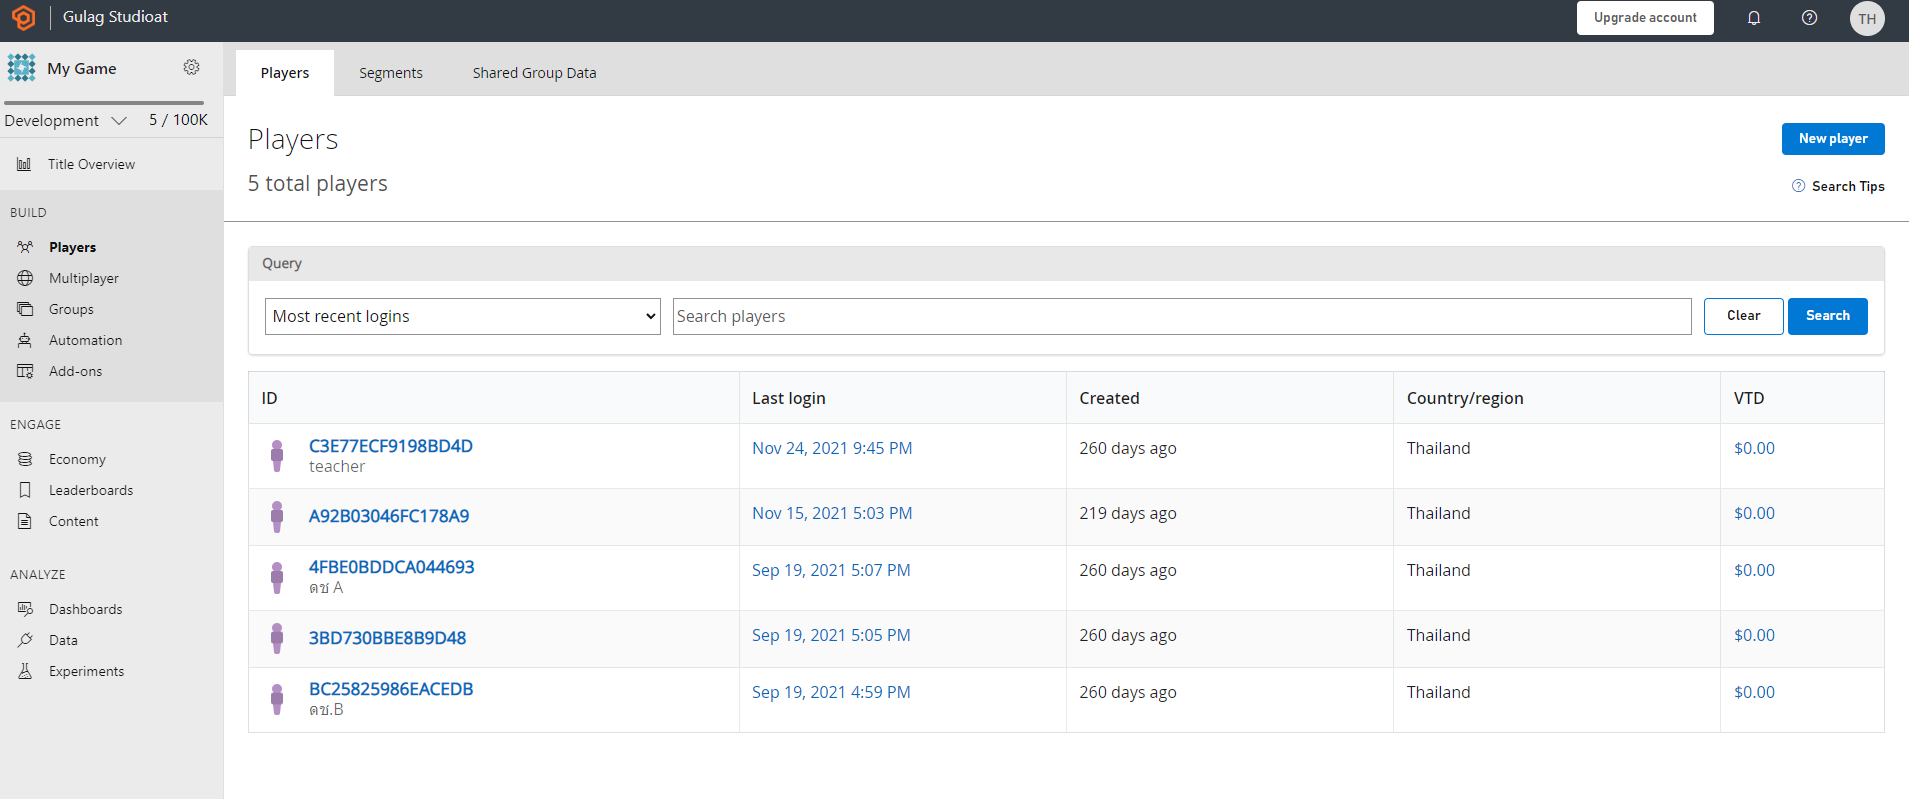
Task: Click the New player button
Action: [1832, 139]
